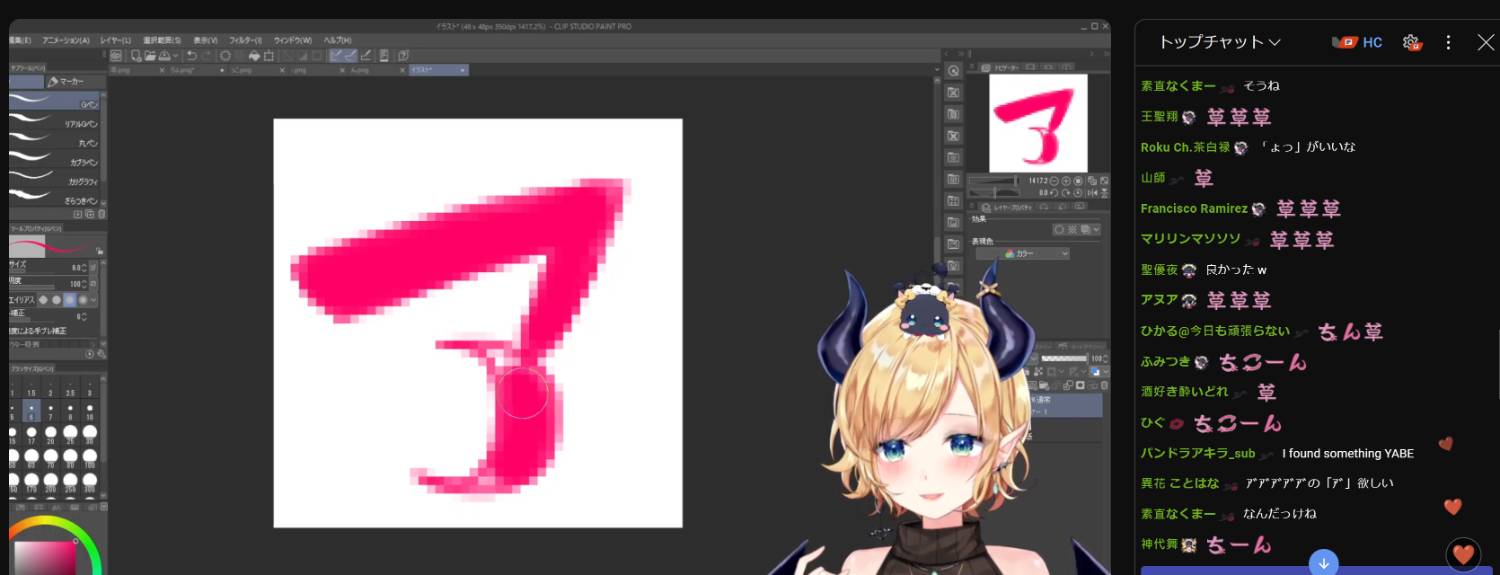Click the heart reaction button in chat
Screen dimensions: 1500x575
[x=1464, y=552]
